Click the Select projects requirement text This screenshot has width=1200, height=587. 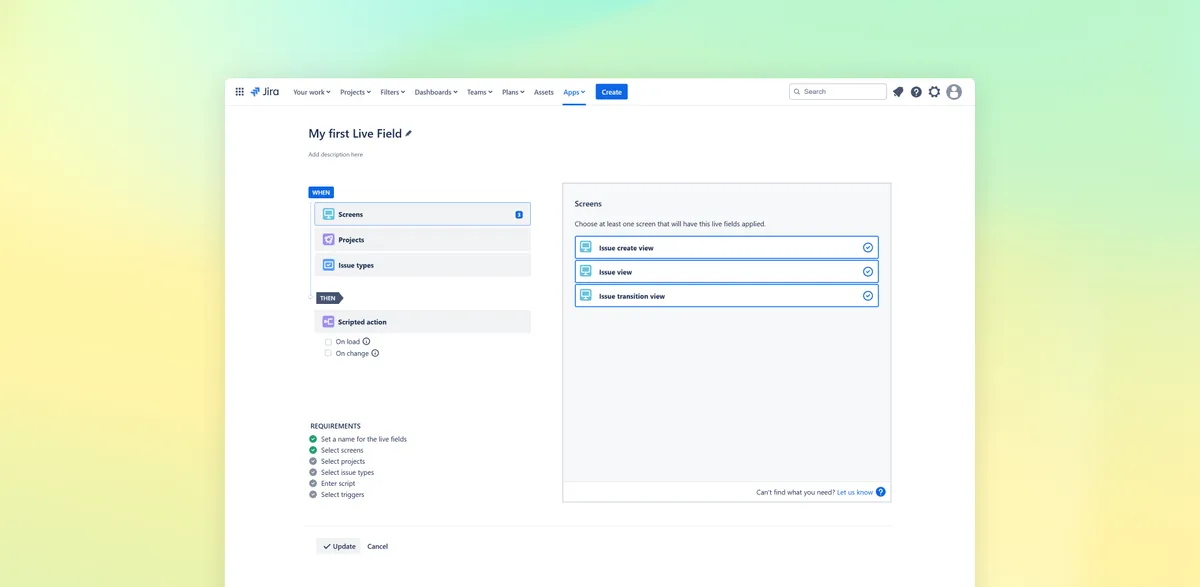pos(343,461)
